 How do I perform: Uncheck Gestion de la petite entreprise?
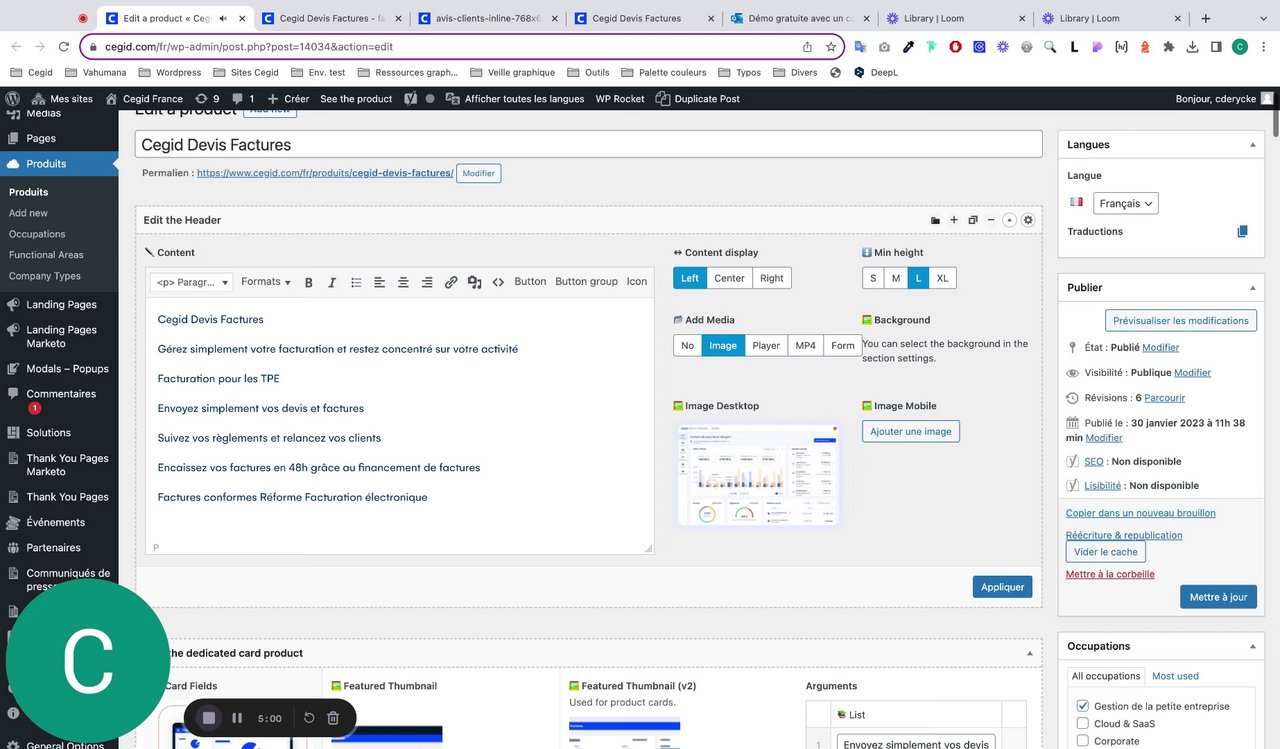click(x=1083, y=706)
